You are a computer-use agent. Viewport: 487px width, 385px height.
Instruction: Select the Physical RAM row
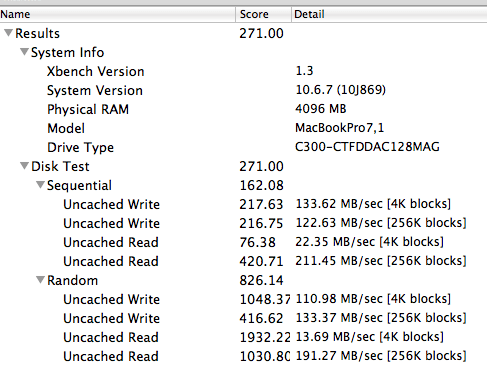pos(243,109)
